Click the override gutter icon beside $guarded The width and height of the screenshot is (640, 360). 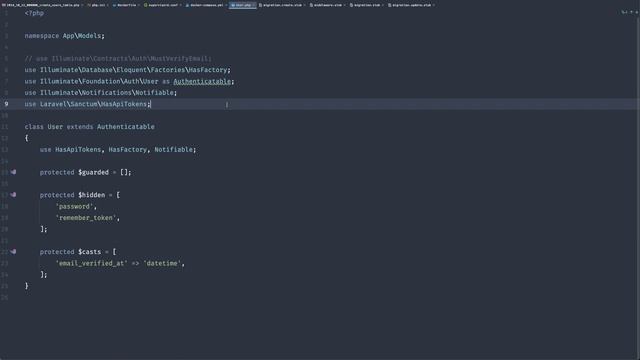[x=13, y=172]
